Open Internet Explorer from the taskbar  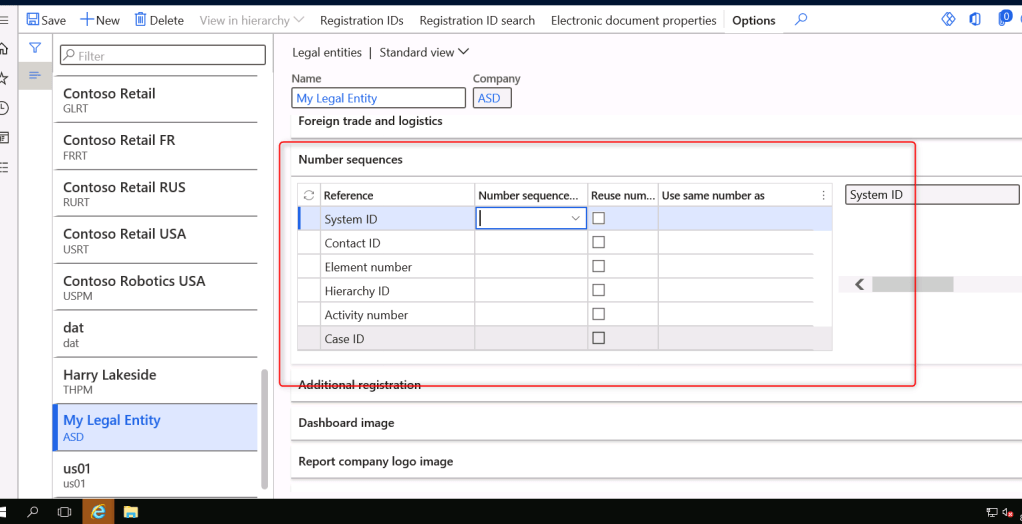click(x=98, y=511)
